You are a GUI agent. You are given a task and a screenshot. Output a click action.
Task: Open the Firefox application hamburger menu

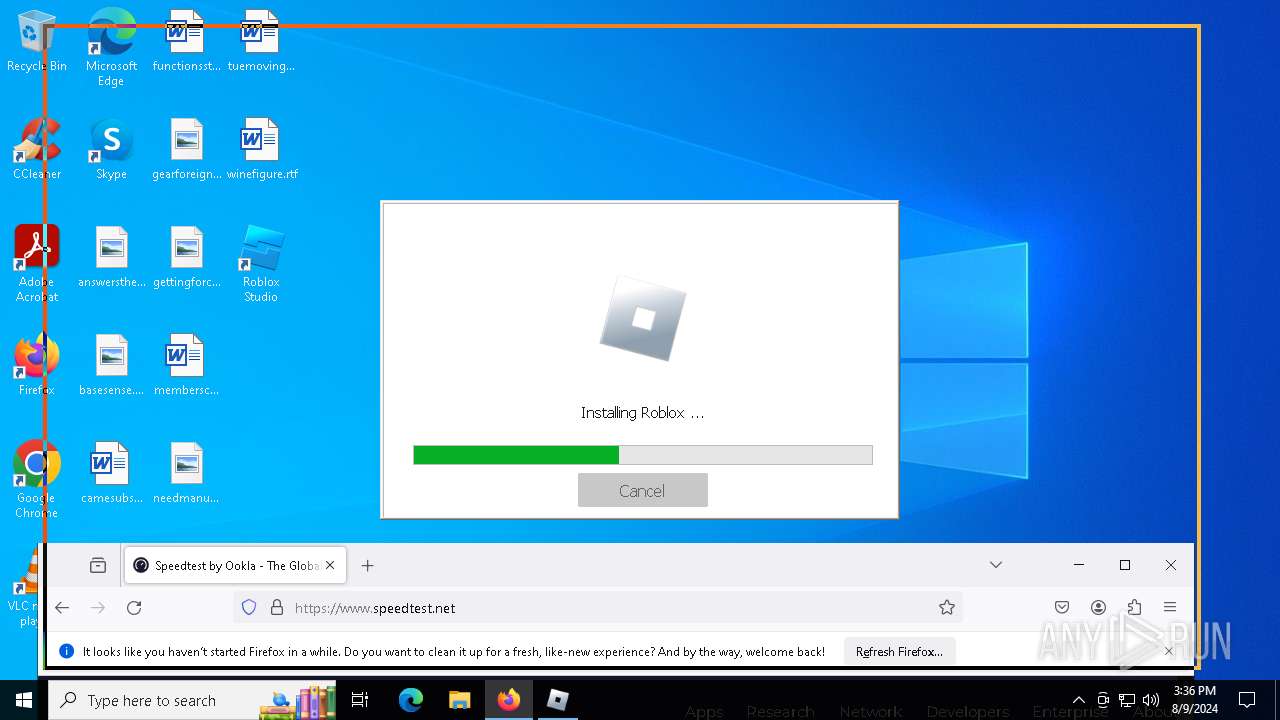click(1170, 607)
